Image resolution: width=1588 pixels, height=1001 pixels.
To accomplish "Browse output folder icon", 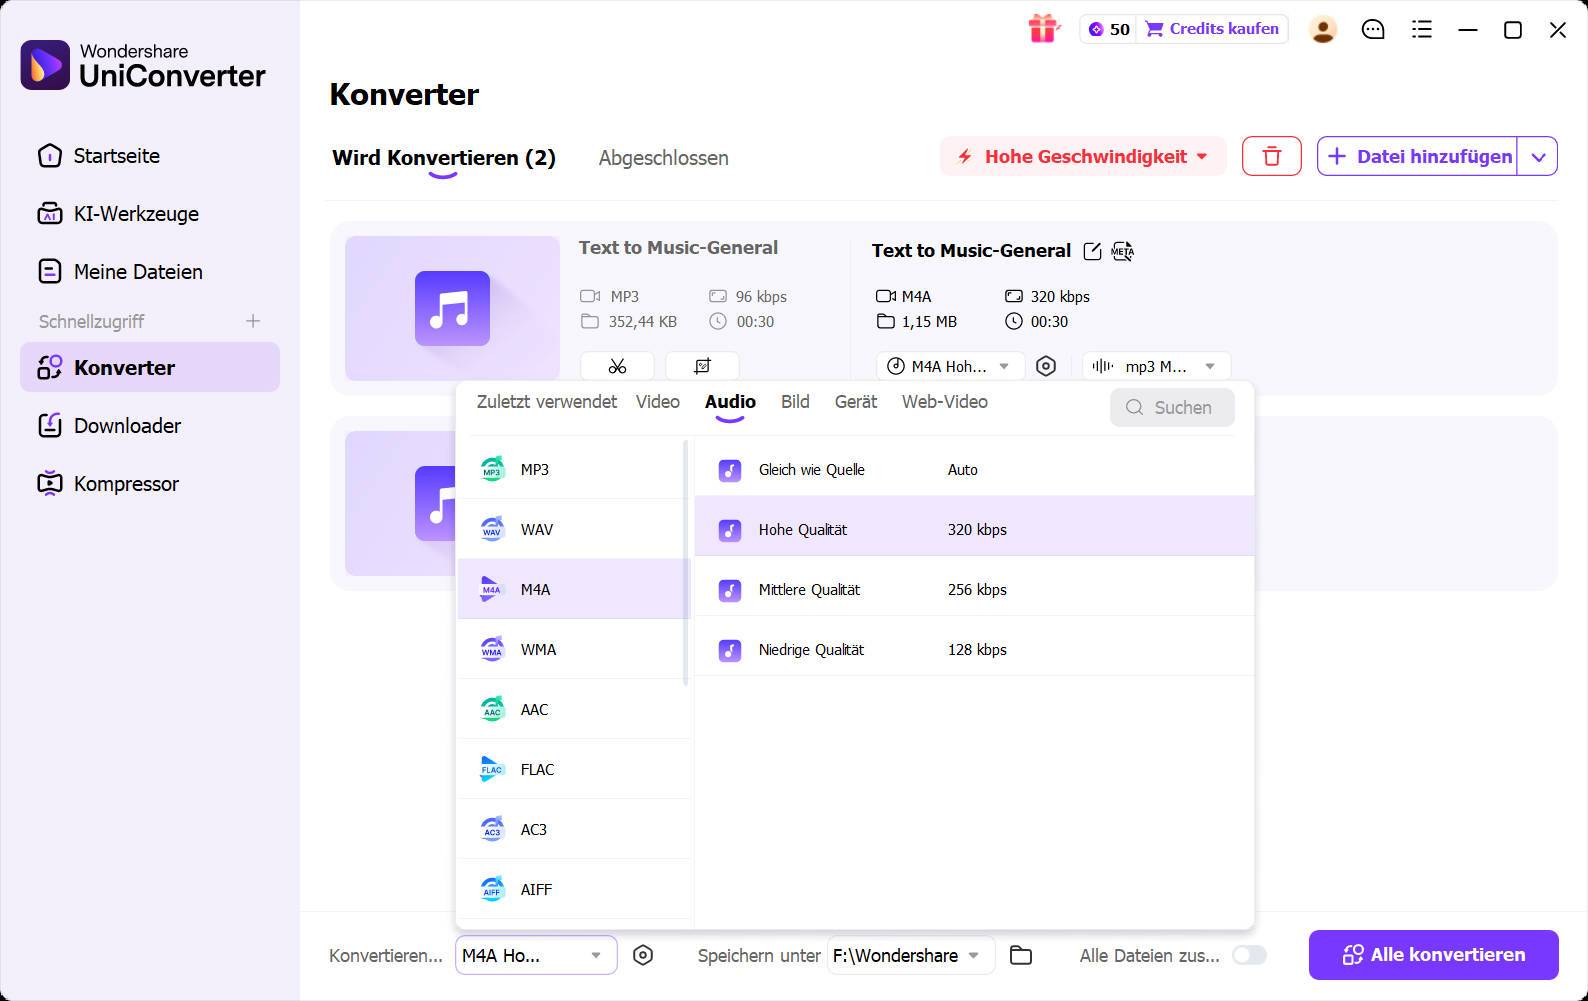I will [1021, 955].
